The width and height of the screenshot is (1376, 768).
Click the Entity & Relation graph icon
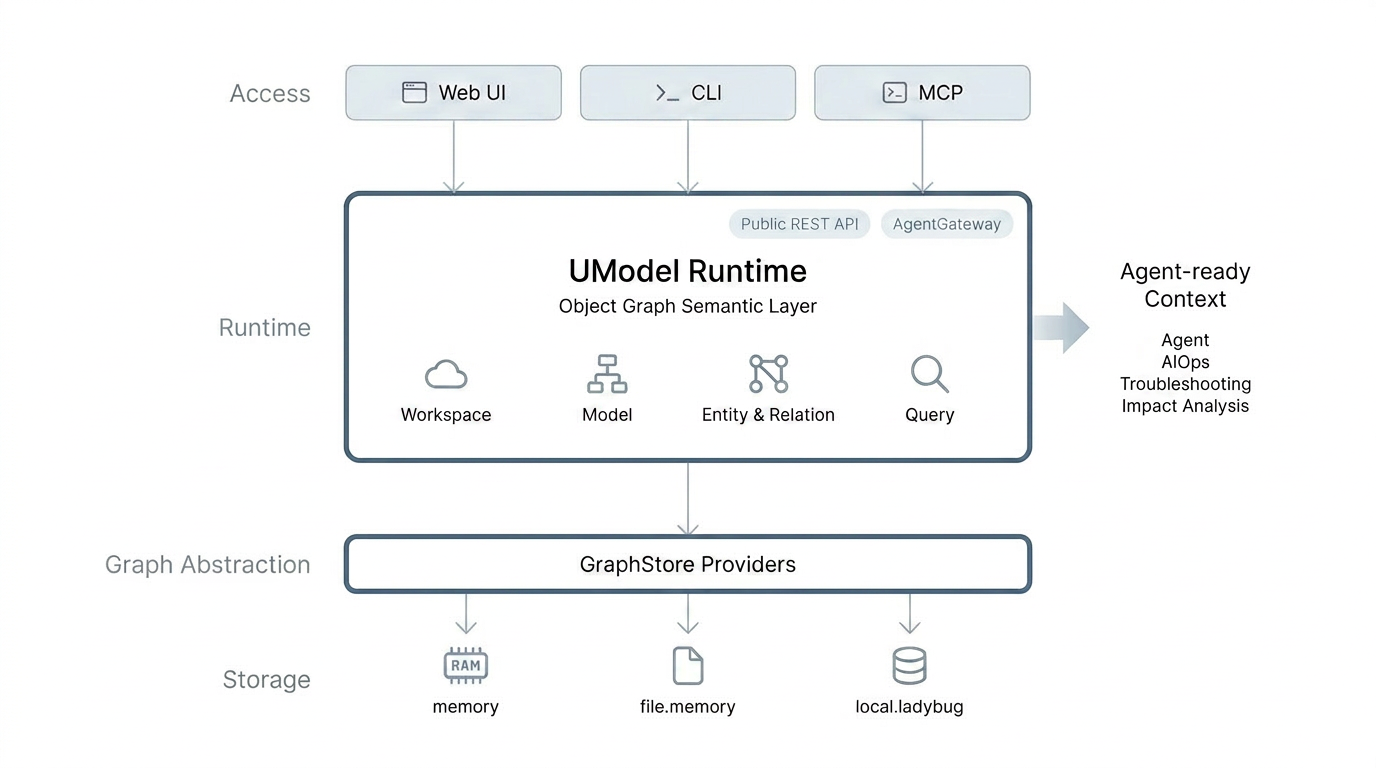(x=768, y=374)
